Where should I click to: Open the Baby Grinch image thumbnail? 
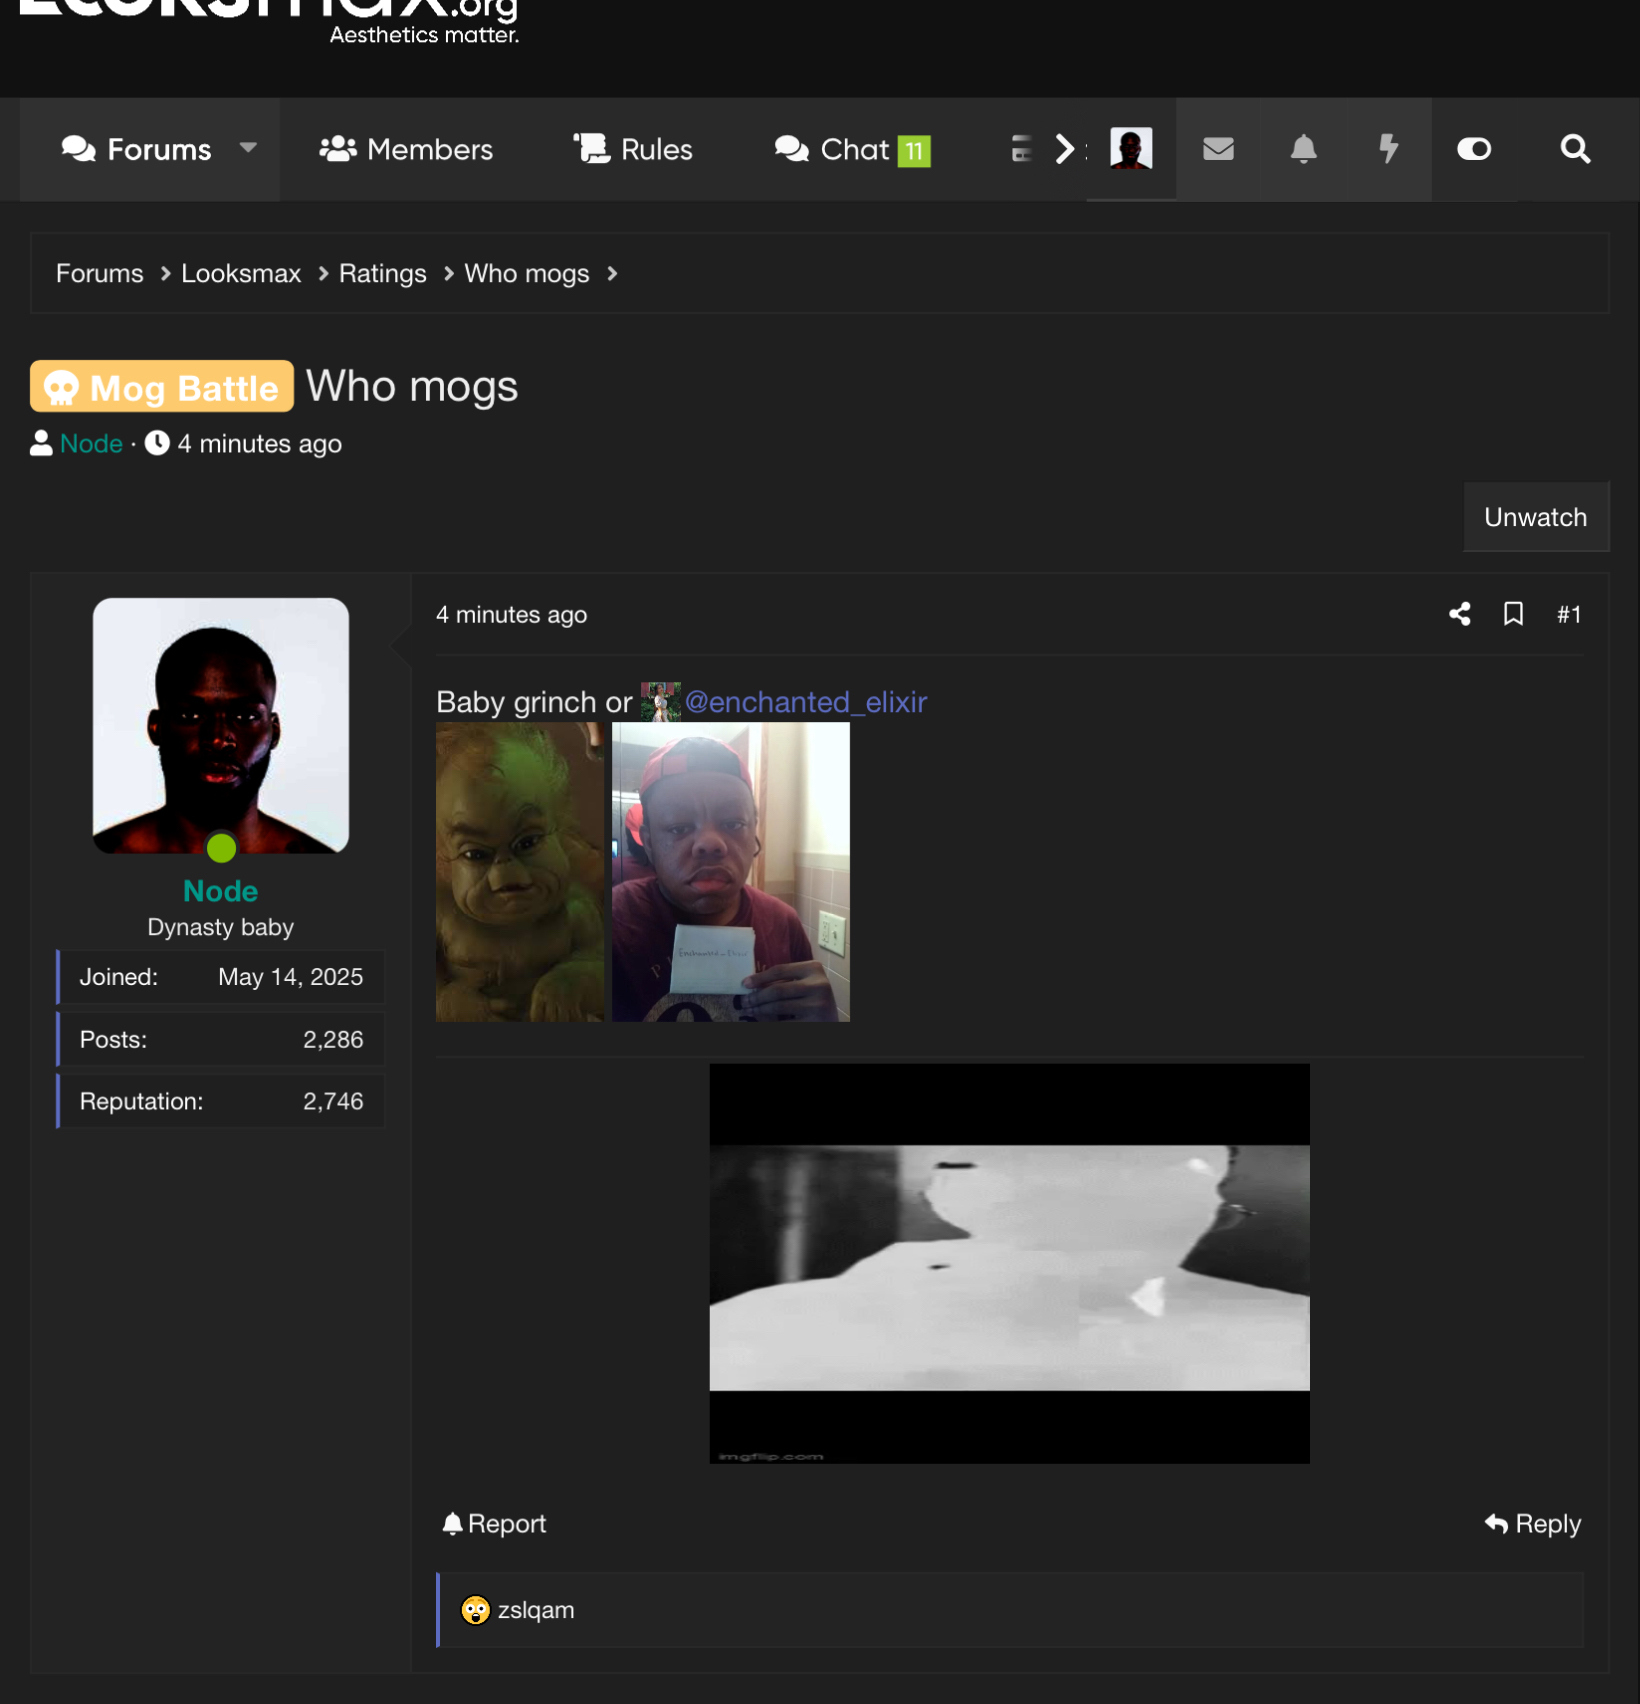[x=519, y=872]
